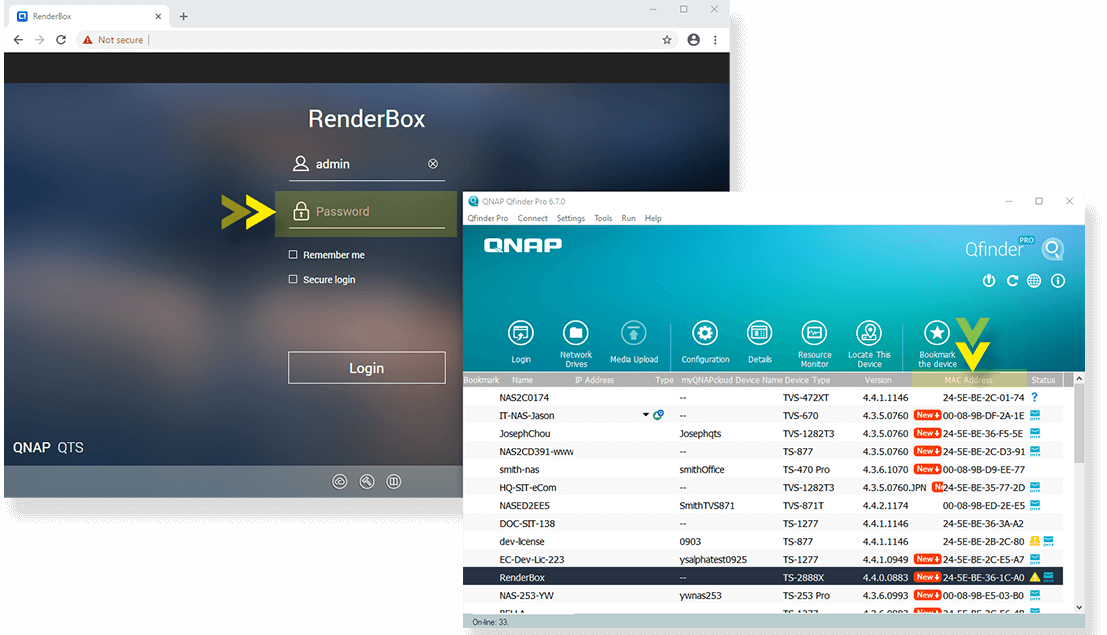Click the middle round icon at login page bottom
The width and height of the screenshot is (1107, 635).
tap(366, 482)
